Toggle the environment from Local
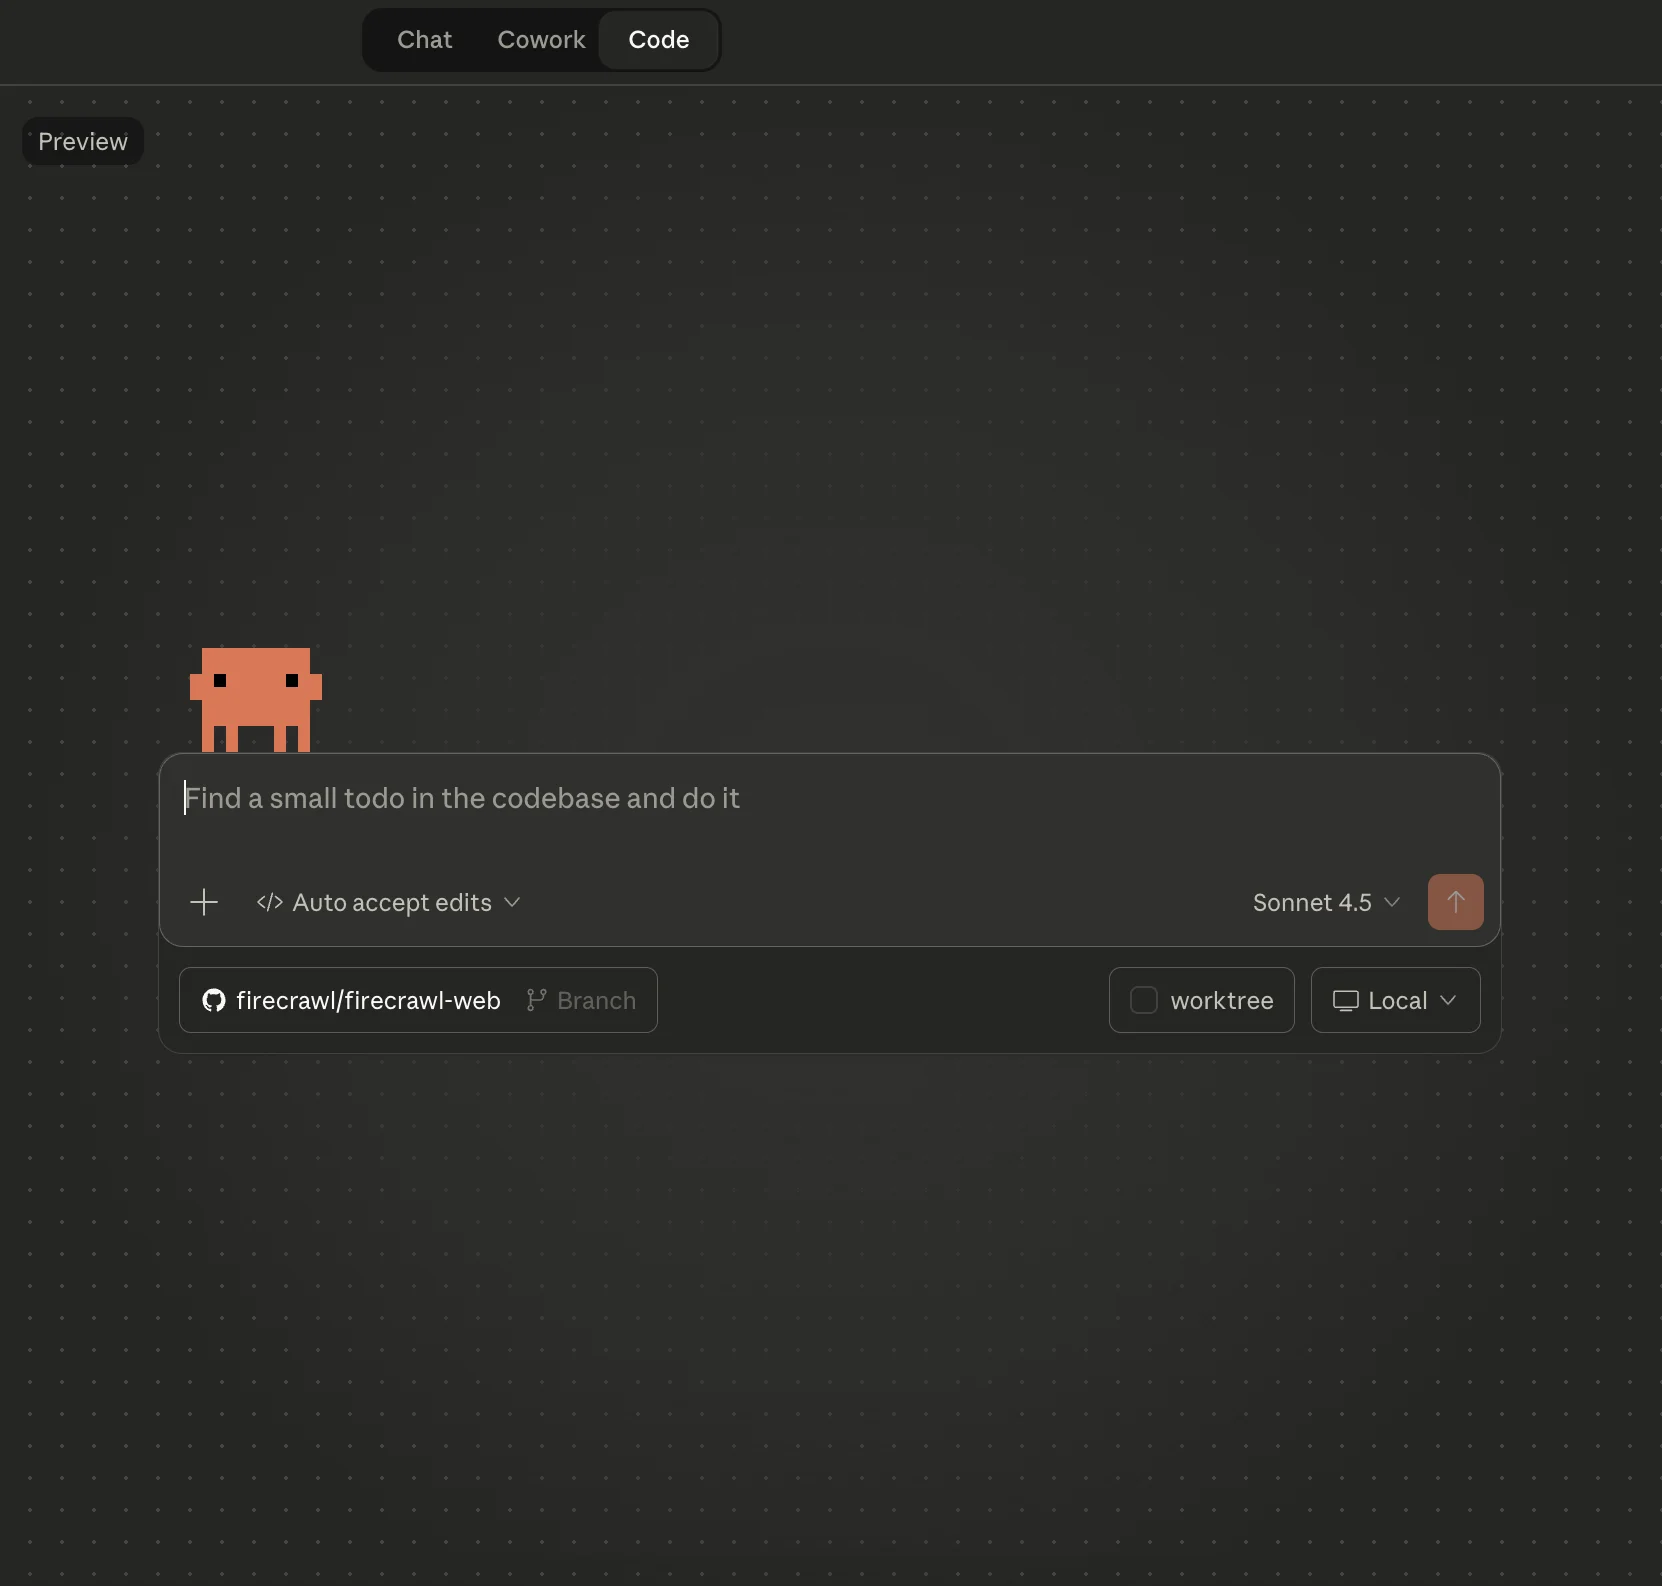The height and width of the screenshot is (1586, 1662). point(1395,1000)
